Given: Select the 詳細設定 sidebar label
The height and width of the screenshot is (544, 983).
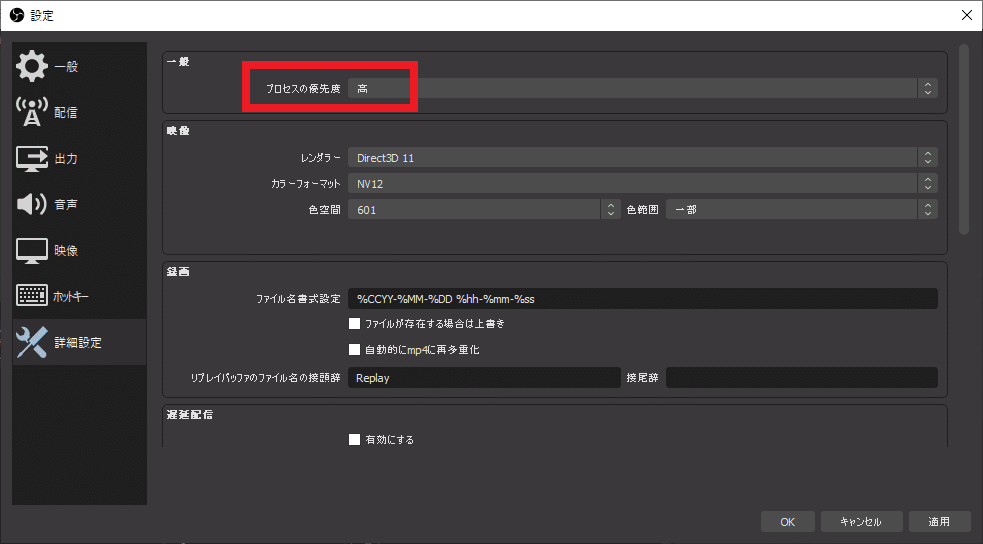Looking at the screenshot, I should (78, 342).
